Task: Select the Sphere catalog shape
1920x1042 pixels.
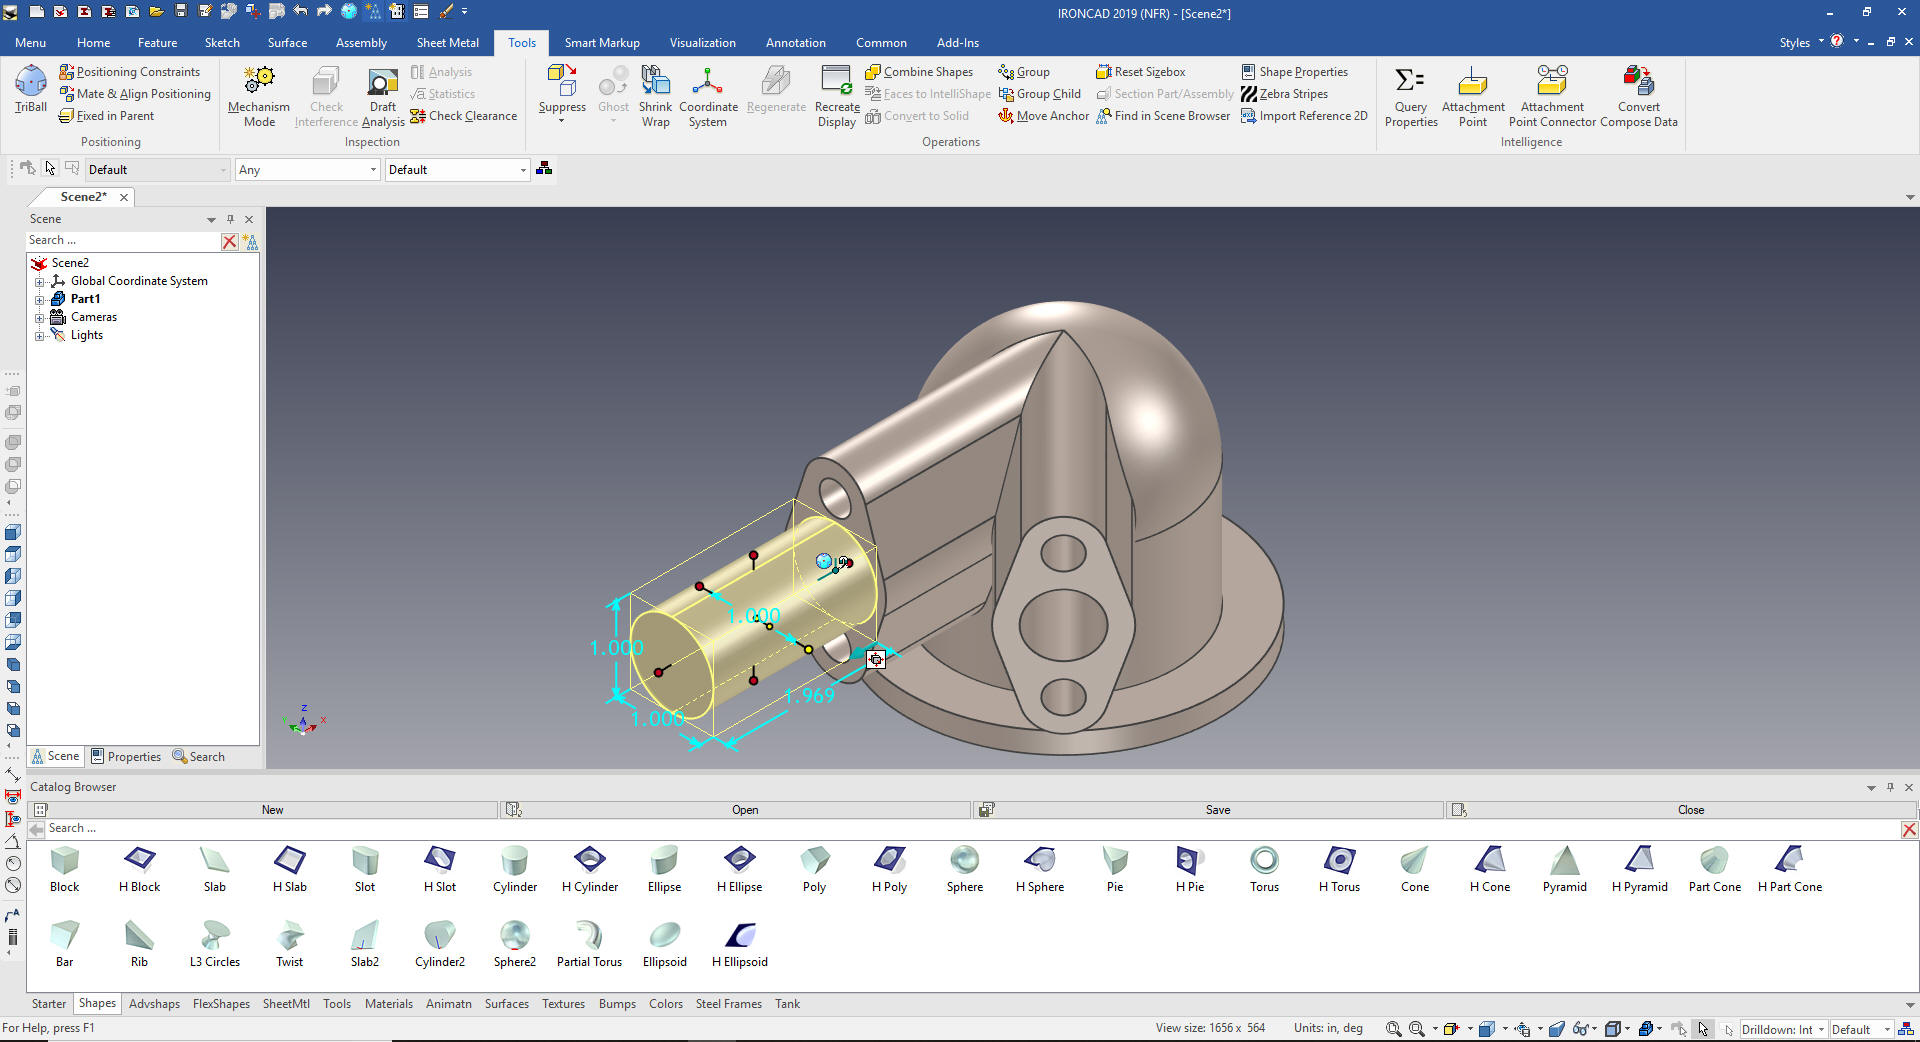Action: click(x=965, y=869)
